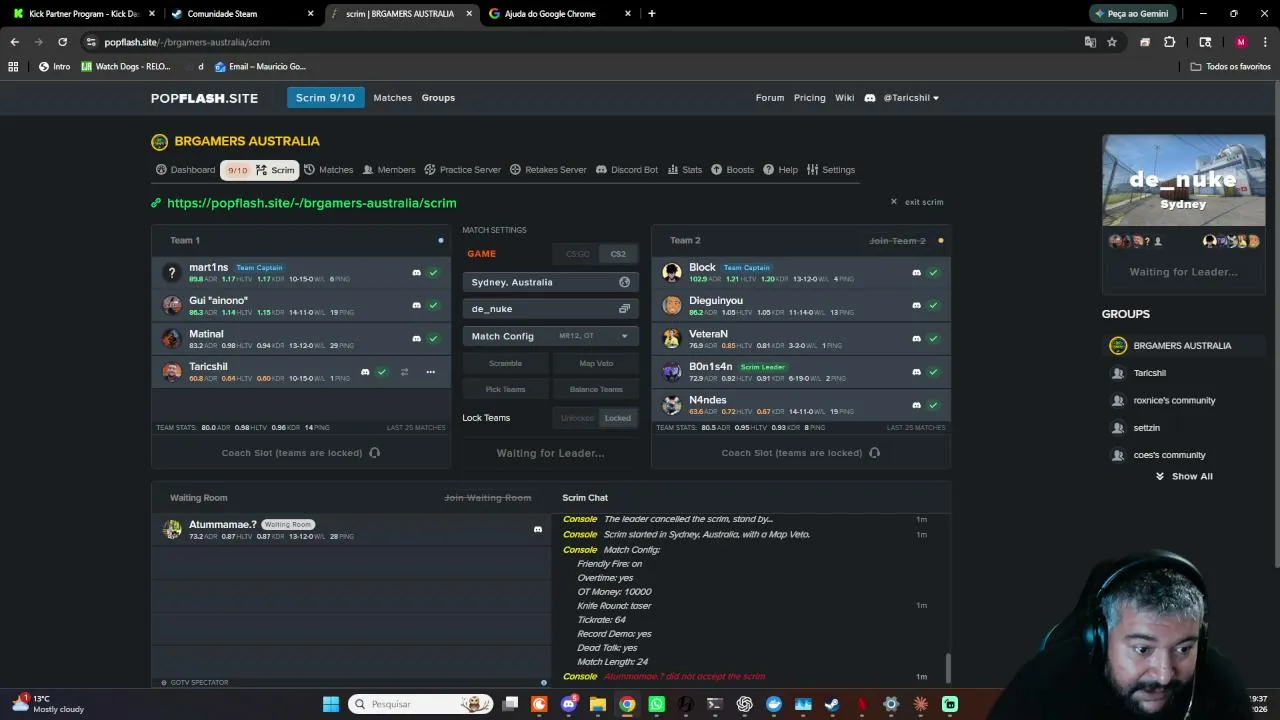This screenshot has width=1280, height=720.
Task: Click the Google Translate icon in address bar
Action: (1090, 42)
